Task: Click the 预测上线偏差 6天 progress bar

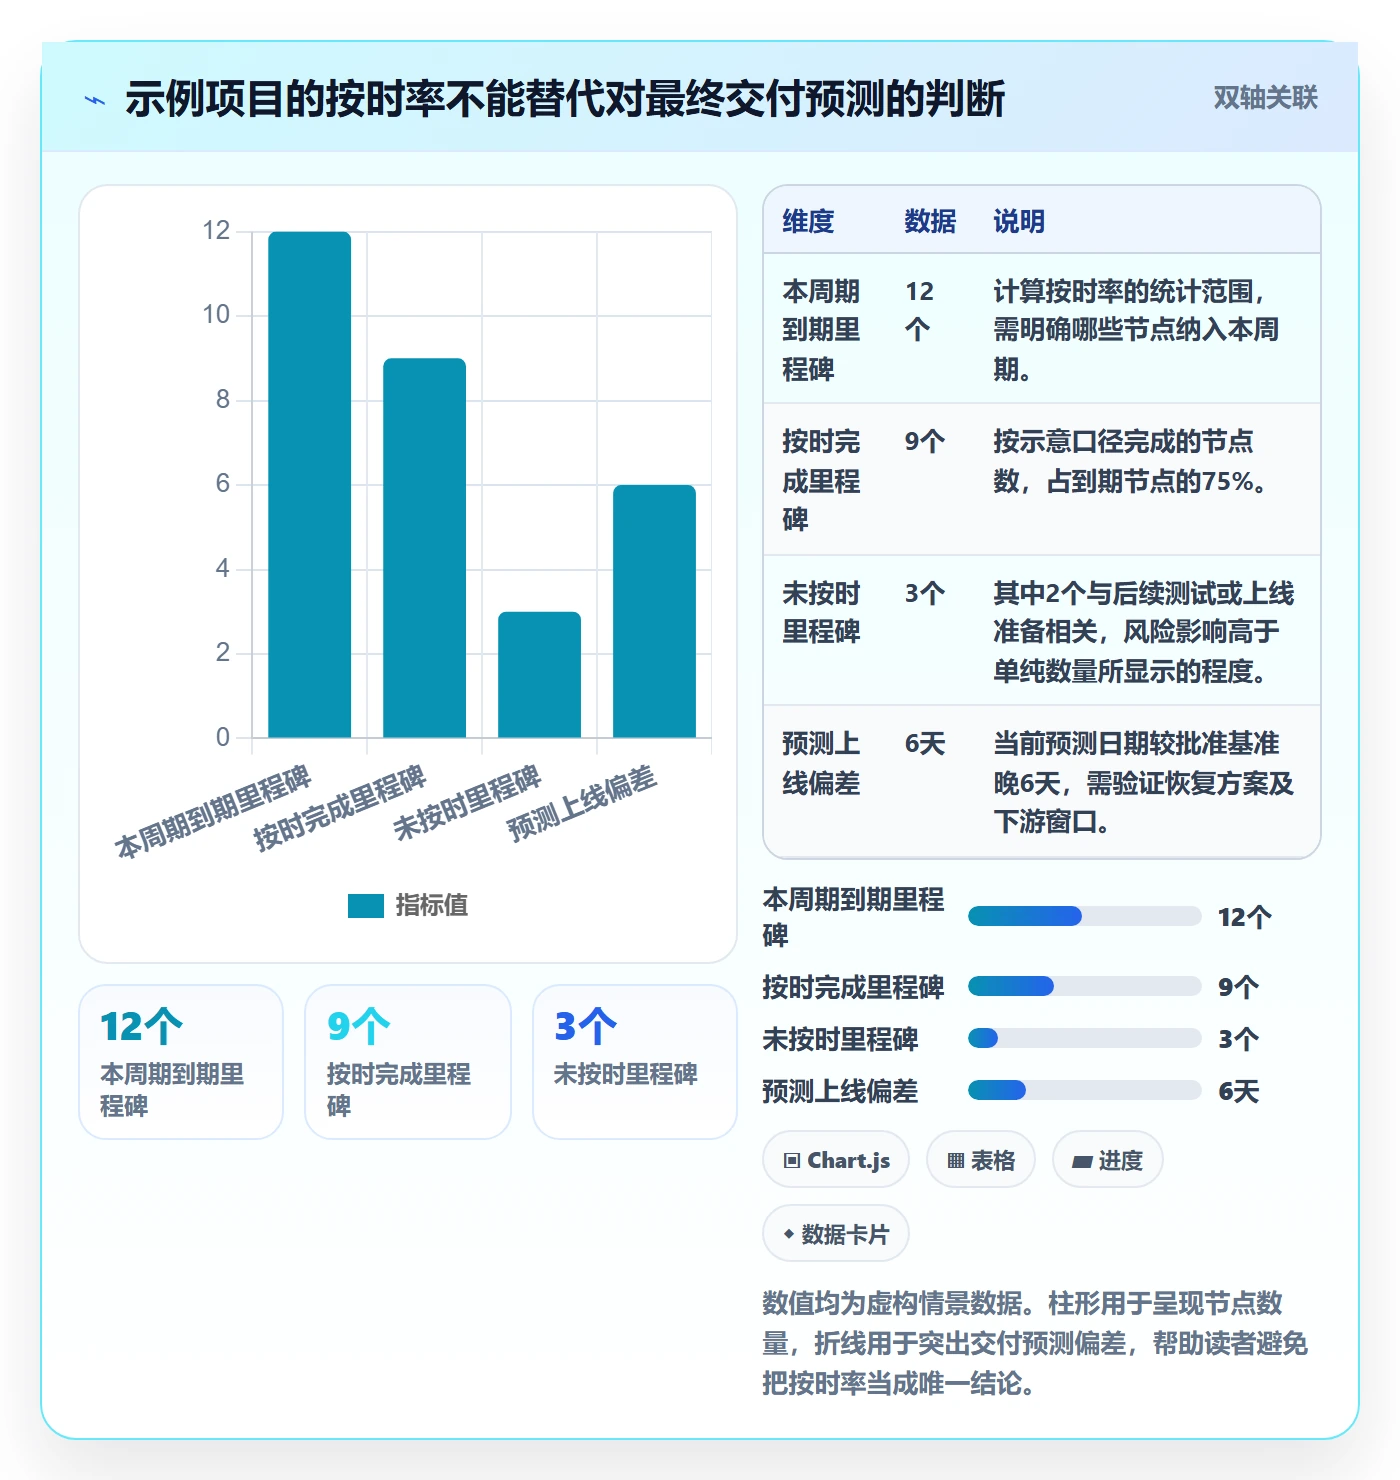Action: (x=1084, y=1090)
